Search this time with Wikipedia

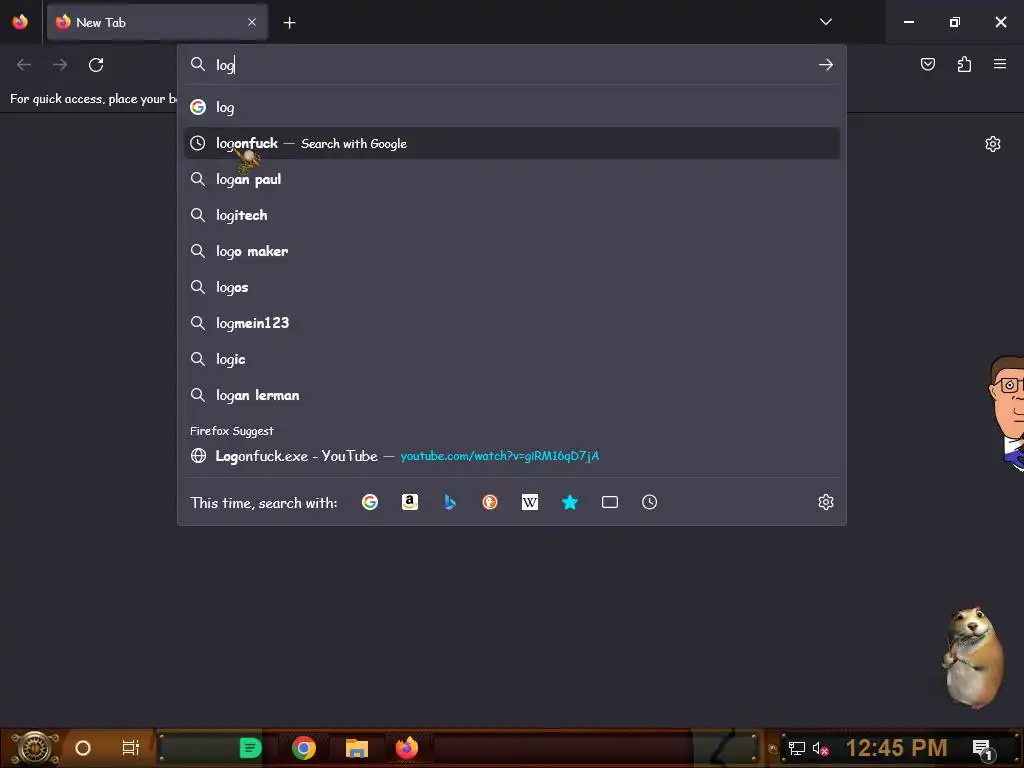530,502
